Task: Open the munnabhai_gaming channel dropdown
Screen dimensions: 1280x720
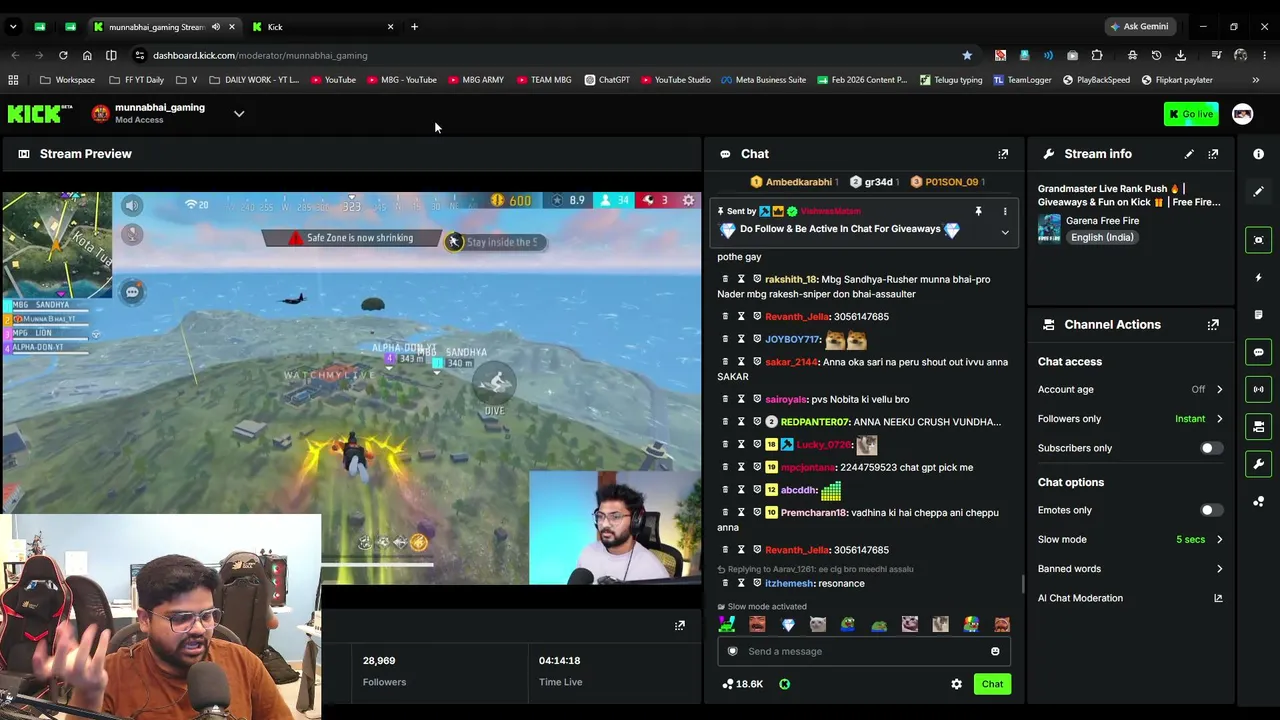Action: tap(239, 114)
